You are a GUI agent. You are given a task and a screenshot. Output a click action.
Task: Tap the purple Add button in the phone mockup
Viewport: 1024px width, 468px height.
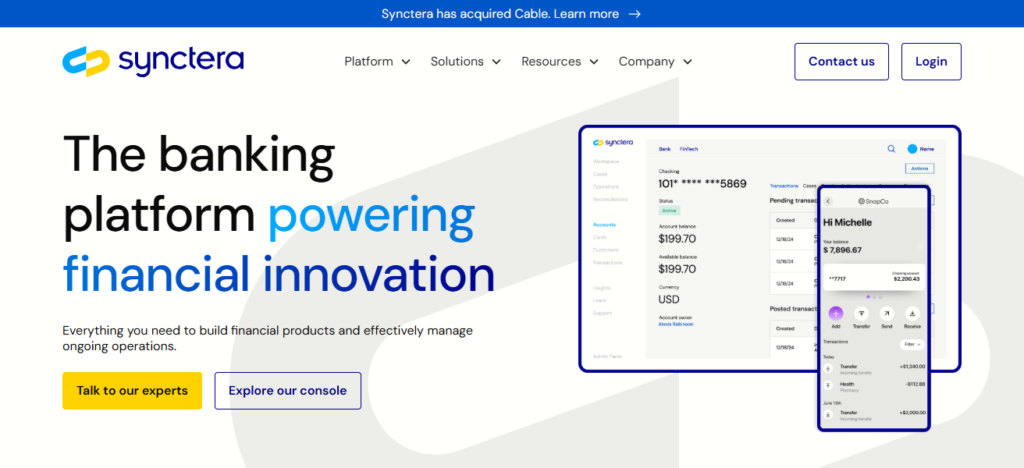[836, 313]
